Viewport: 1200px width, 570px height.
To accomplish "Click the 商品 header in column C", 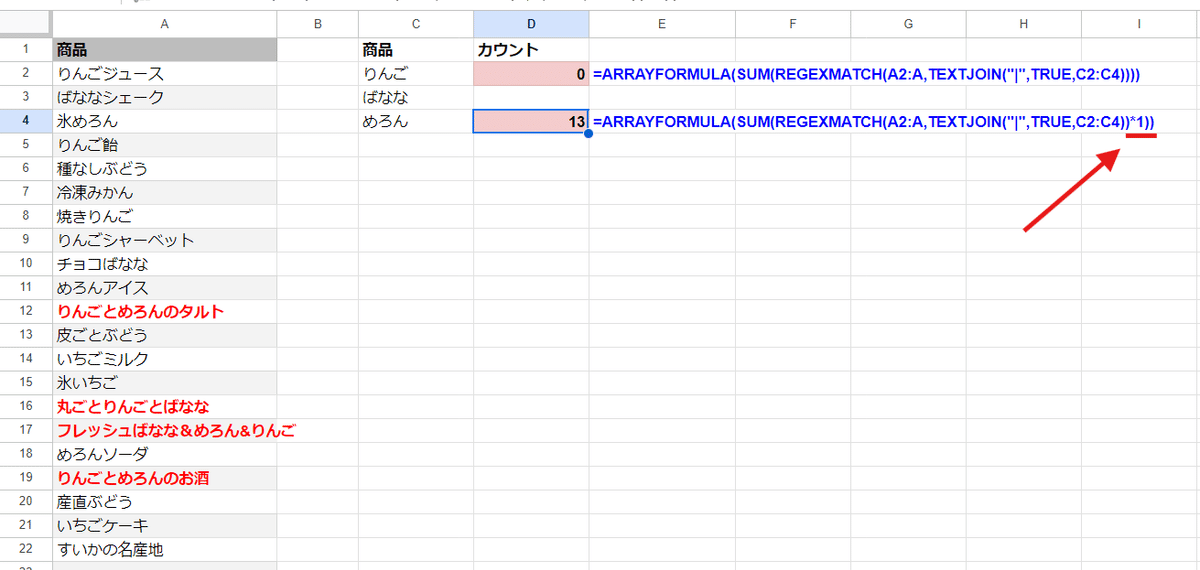I will [x=416, y=50].
